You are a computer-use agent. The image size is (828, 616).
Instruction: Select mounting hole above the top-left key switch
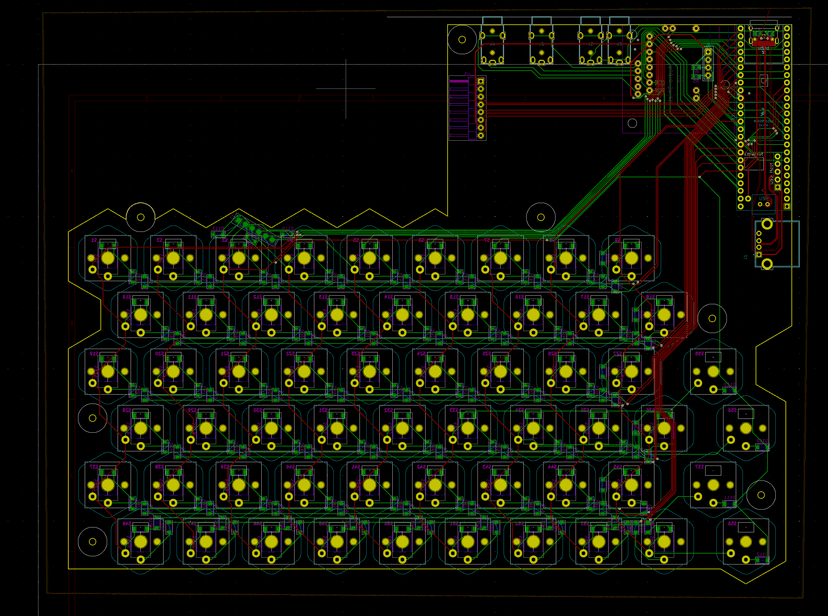coord(141,216)
